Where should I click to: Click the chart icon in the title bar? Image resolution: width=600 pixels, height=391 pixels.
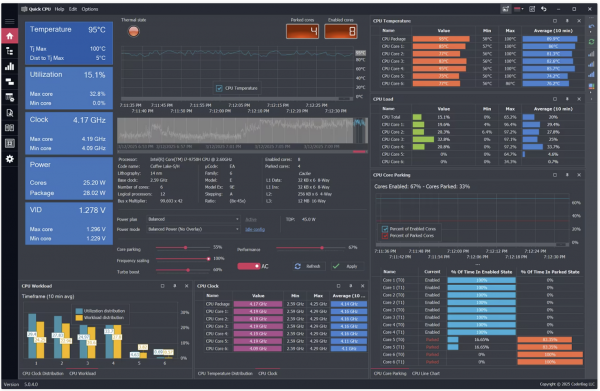coord(506,9)
